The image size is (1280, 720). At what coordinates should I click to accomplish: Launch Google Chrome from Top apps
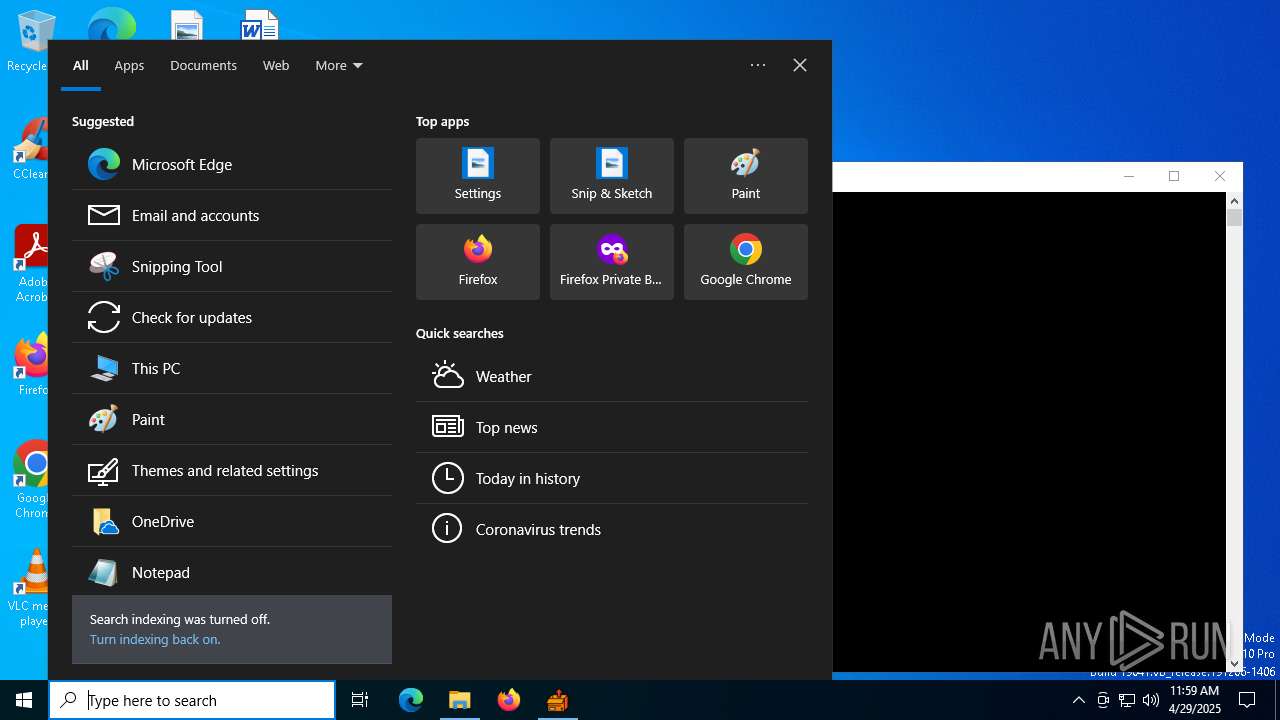[746, 262]
